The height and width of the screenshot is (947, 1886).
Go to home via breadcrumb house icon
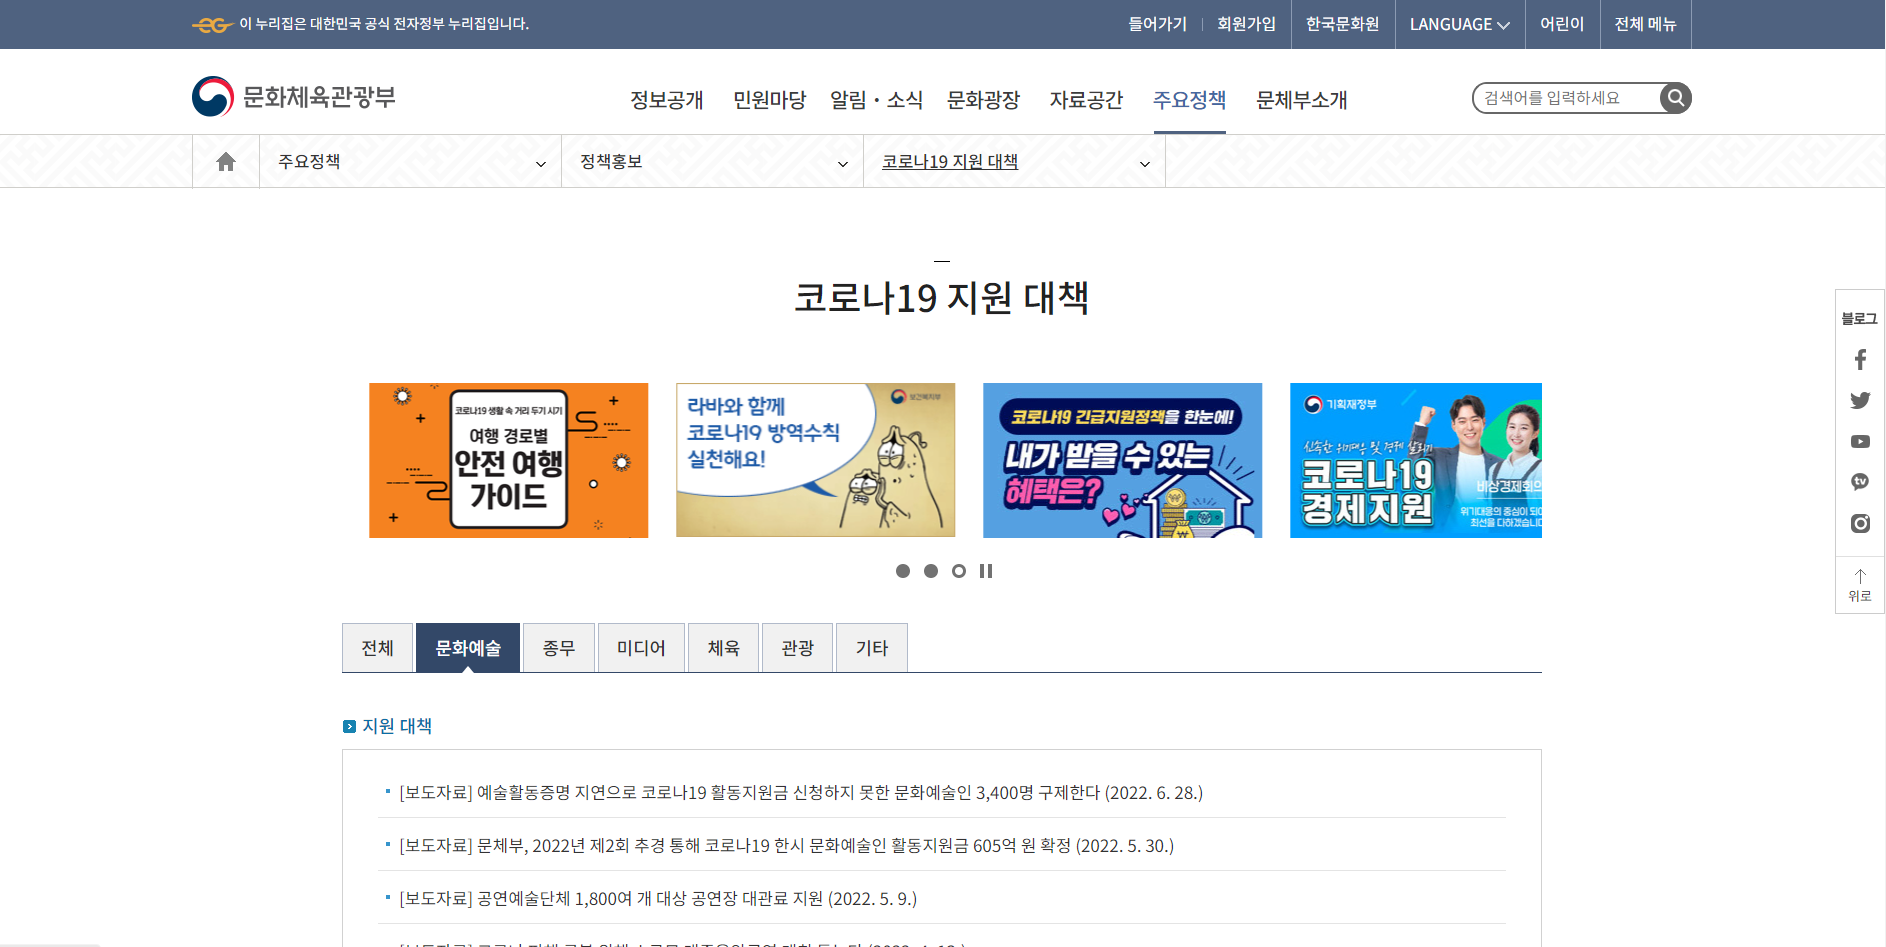click(x=226, y=162)
